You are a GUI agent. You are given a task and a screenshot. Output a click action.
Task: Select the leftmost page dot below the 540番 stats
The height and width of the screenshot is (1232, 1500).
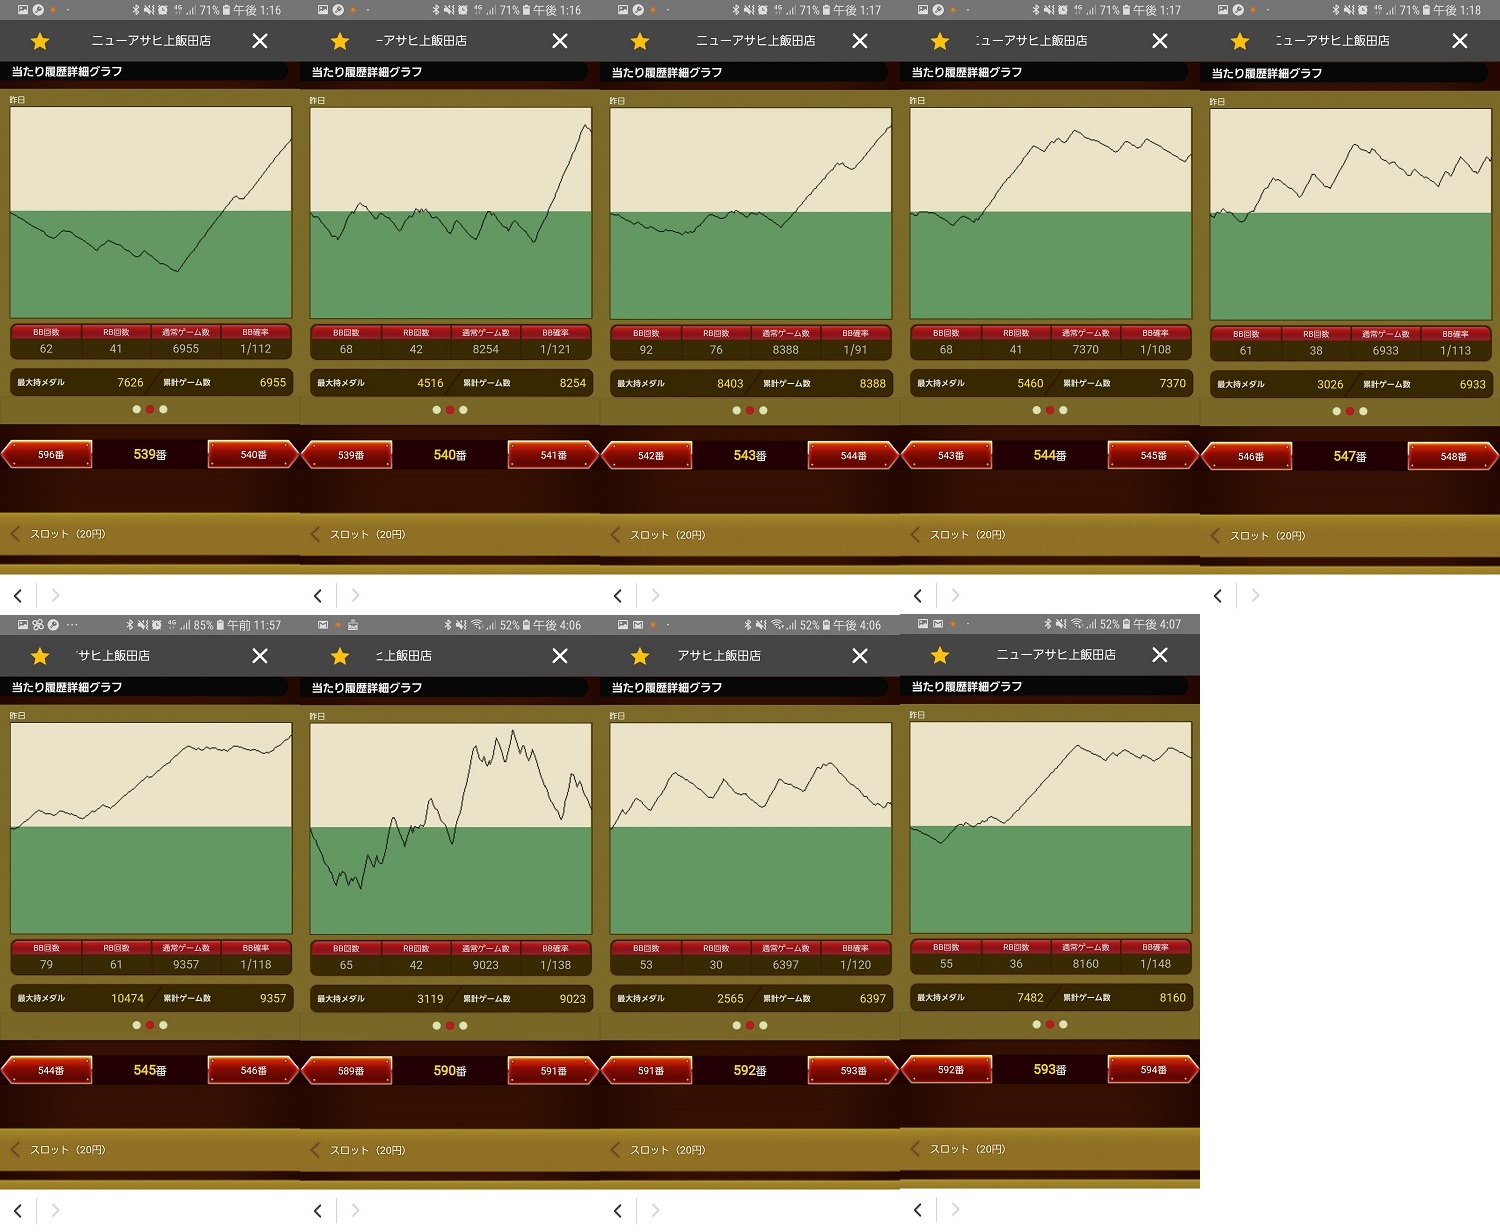click(x=437, y=410)
